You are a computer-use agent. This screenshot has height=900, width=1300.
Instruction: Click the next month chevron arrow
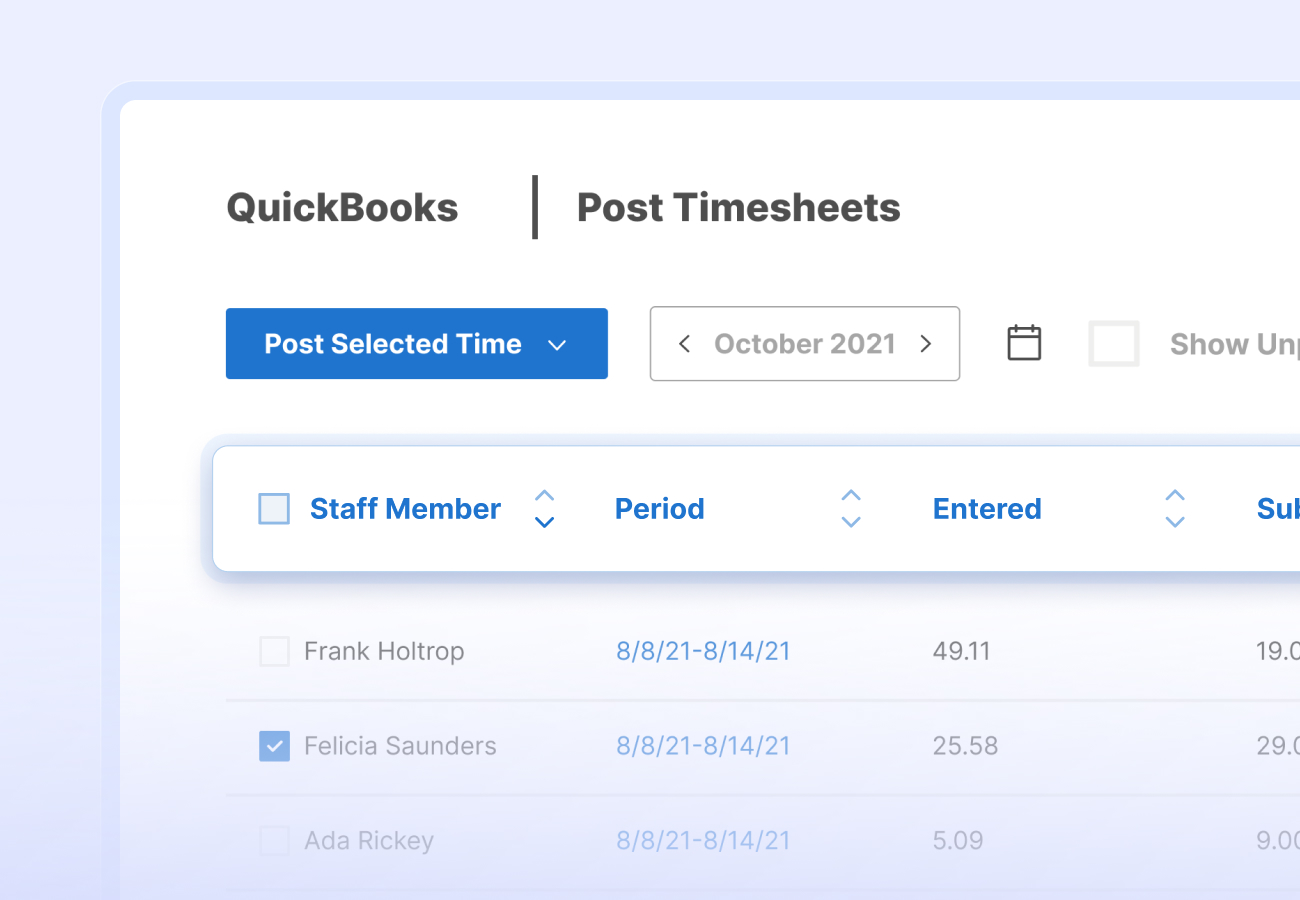(x=926, y=343)
